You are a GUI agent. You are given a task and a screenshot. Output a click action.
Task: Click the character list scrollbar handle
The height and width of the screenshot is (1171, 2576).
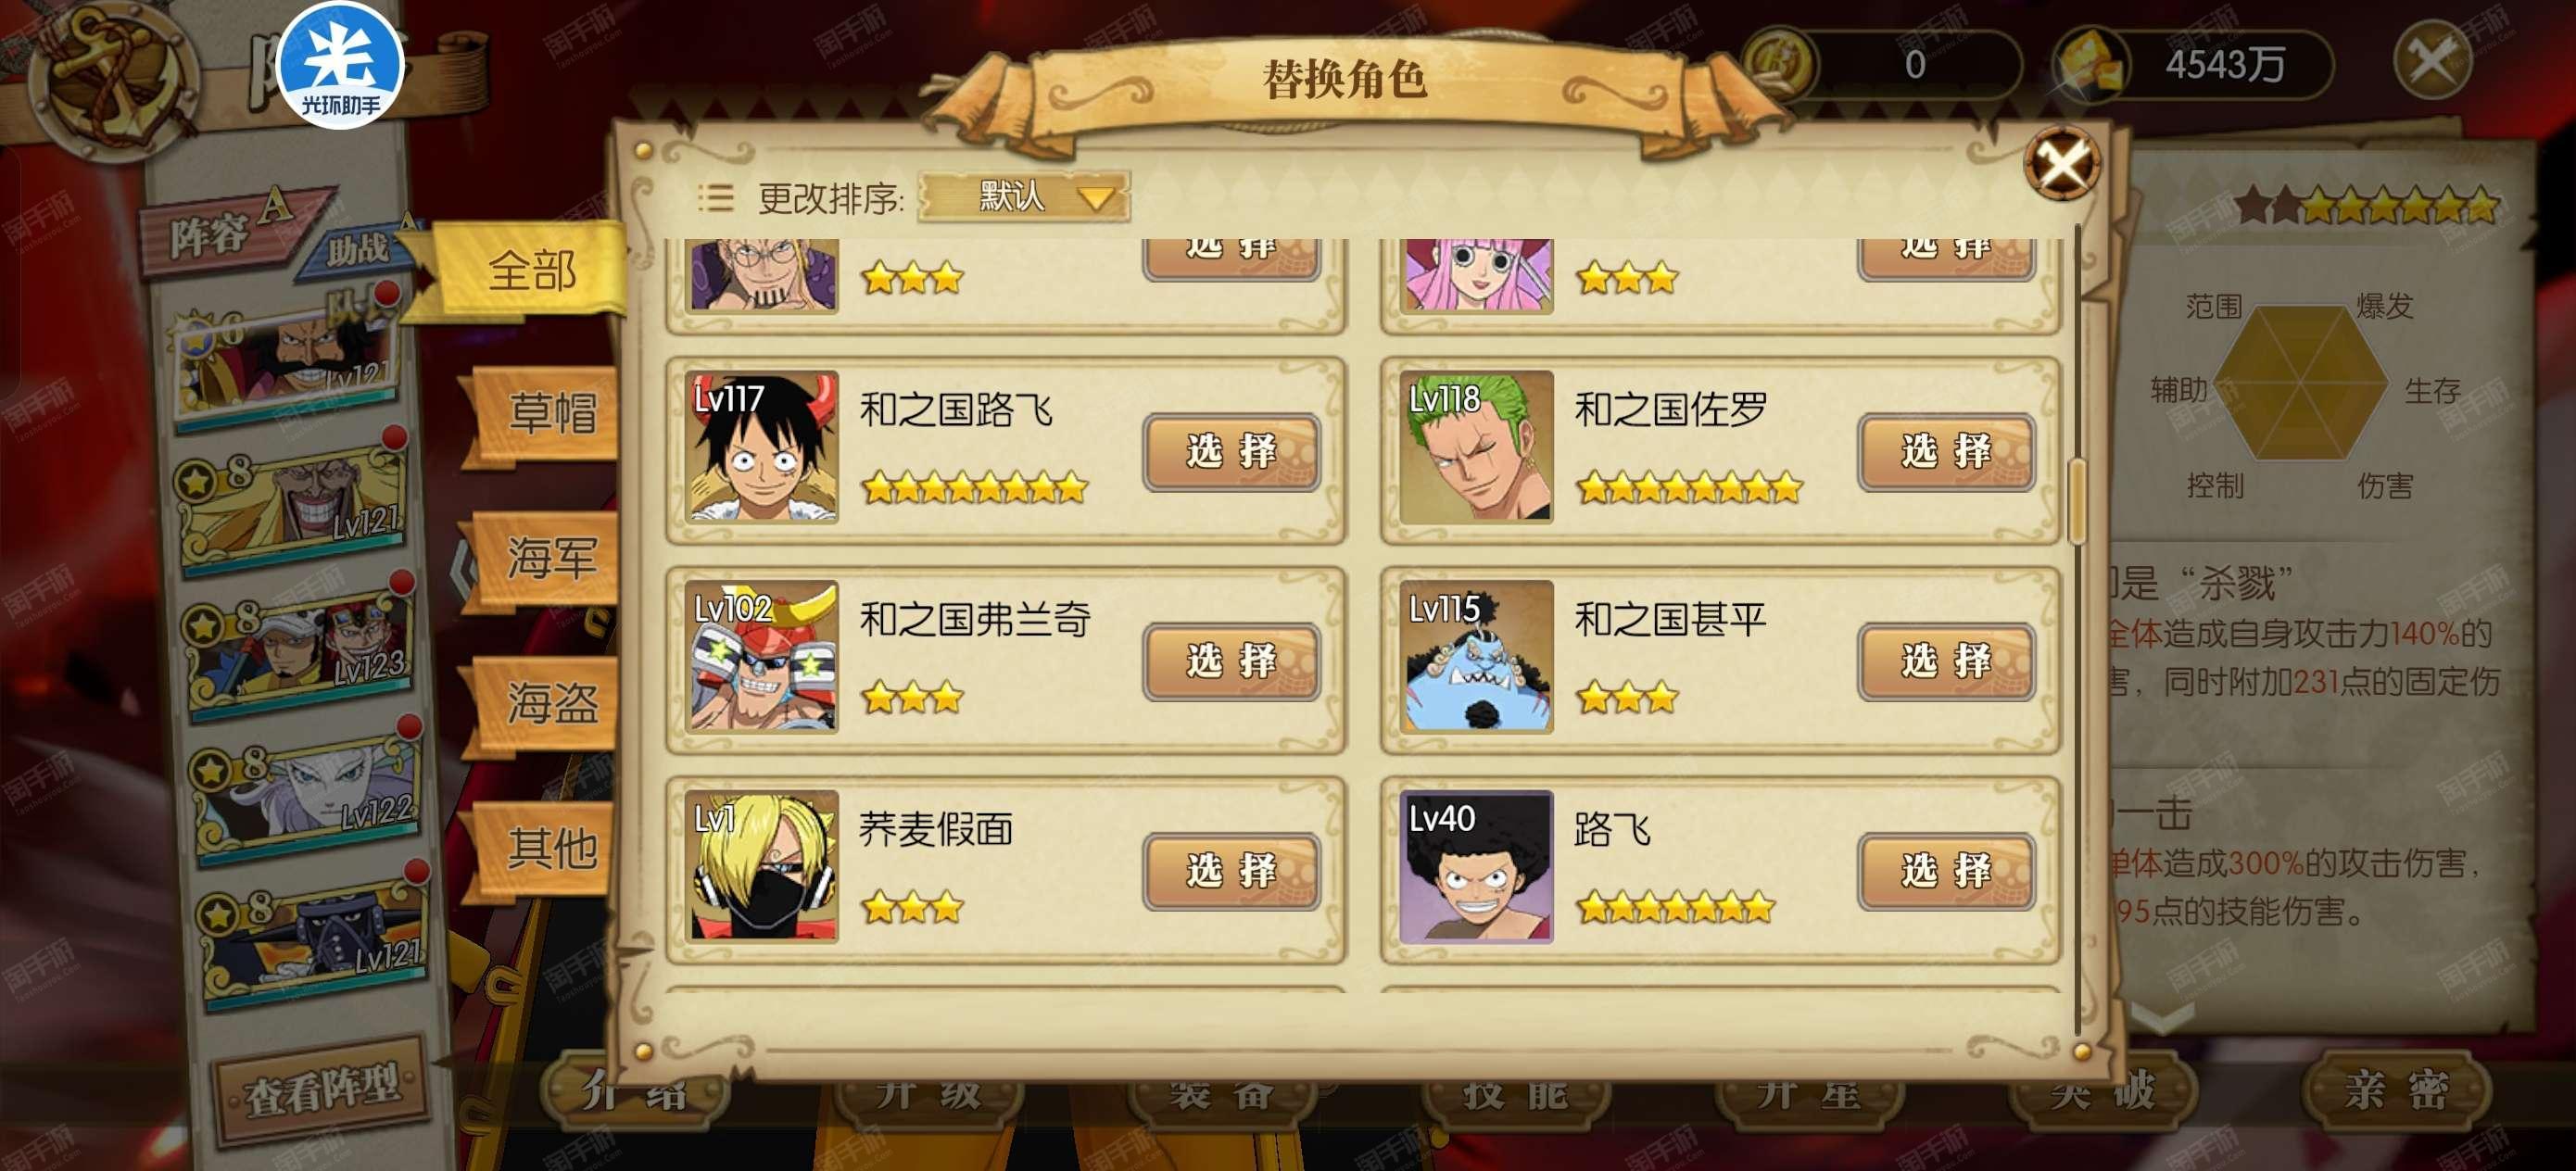pyautogui.click(x=2076, y=502)
